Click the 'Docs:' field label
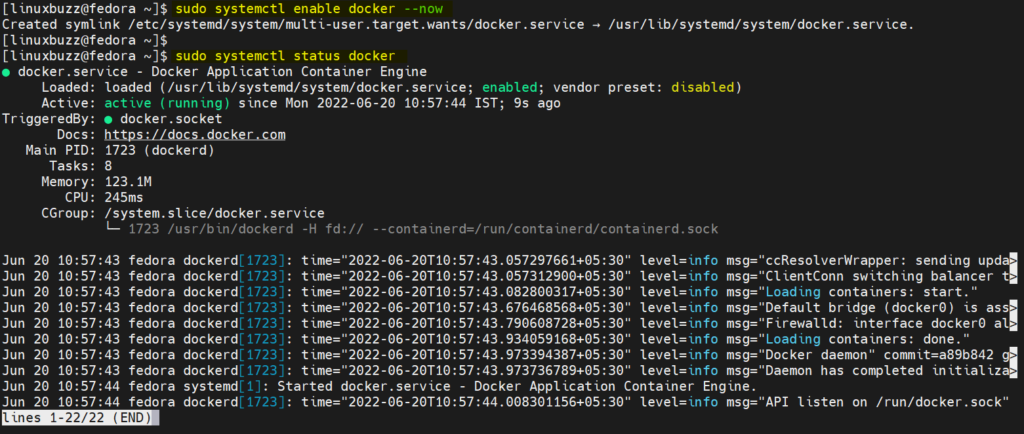 77,135
